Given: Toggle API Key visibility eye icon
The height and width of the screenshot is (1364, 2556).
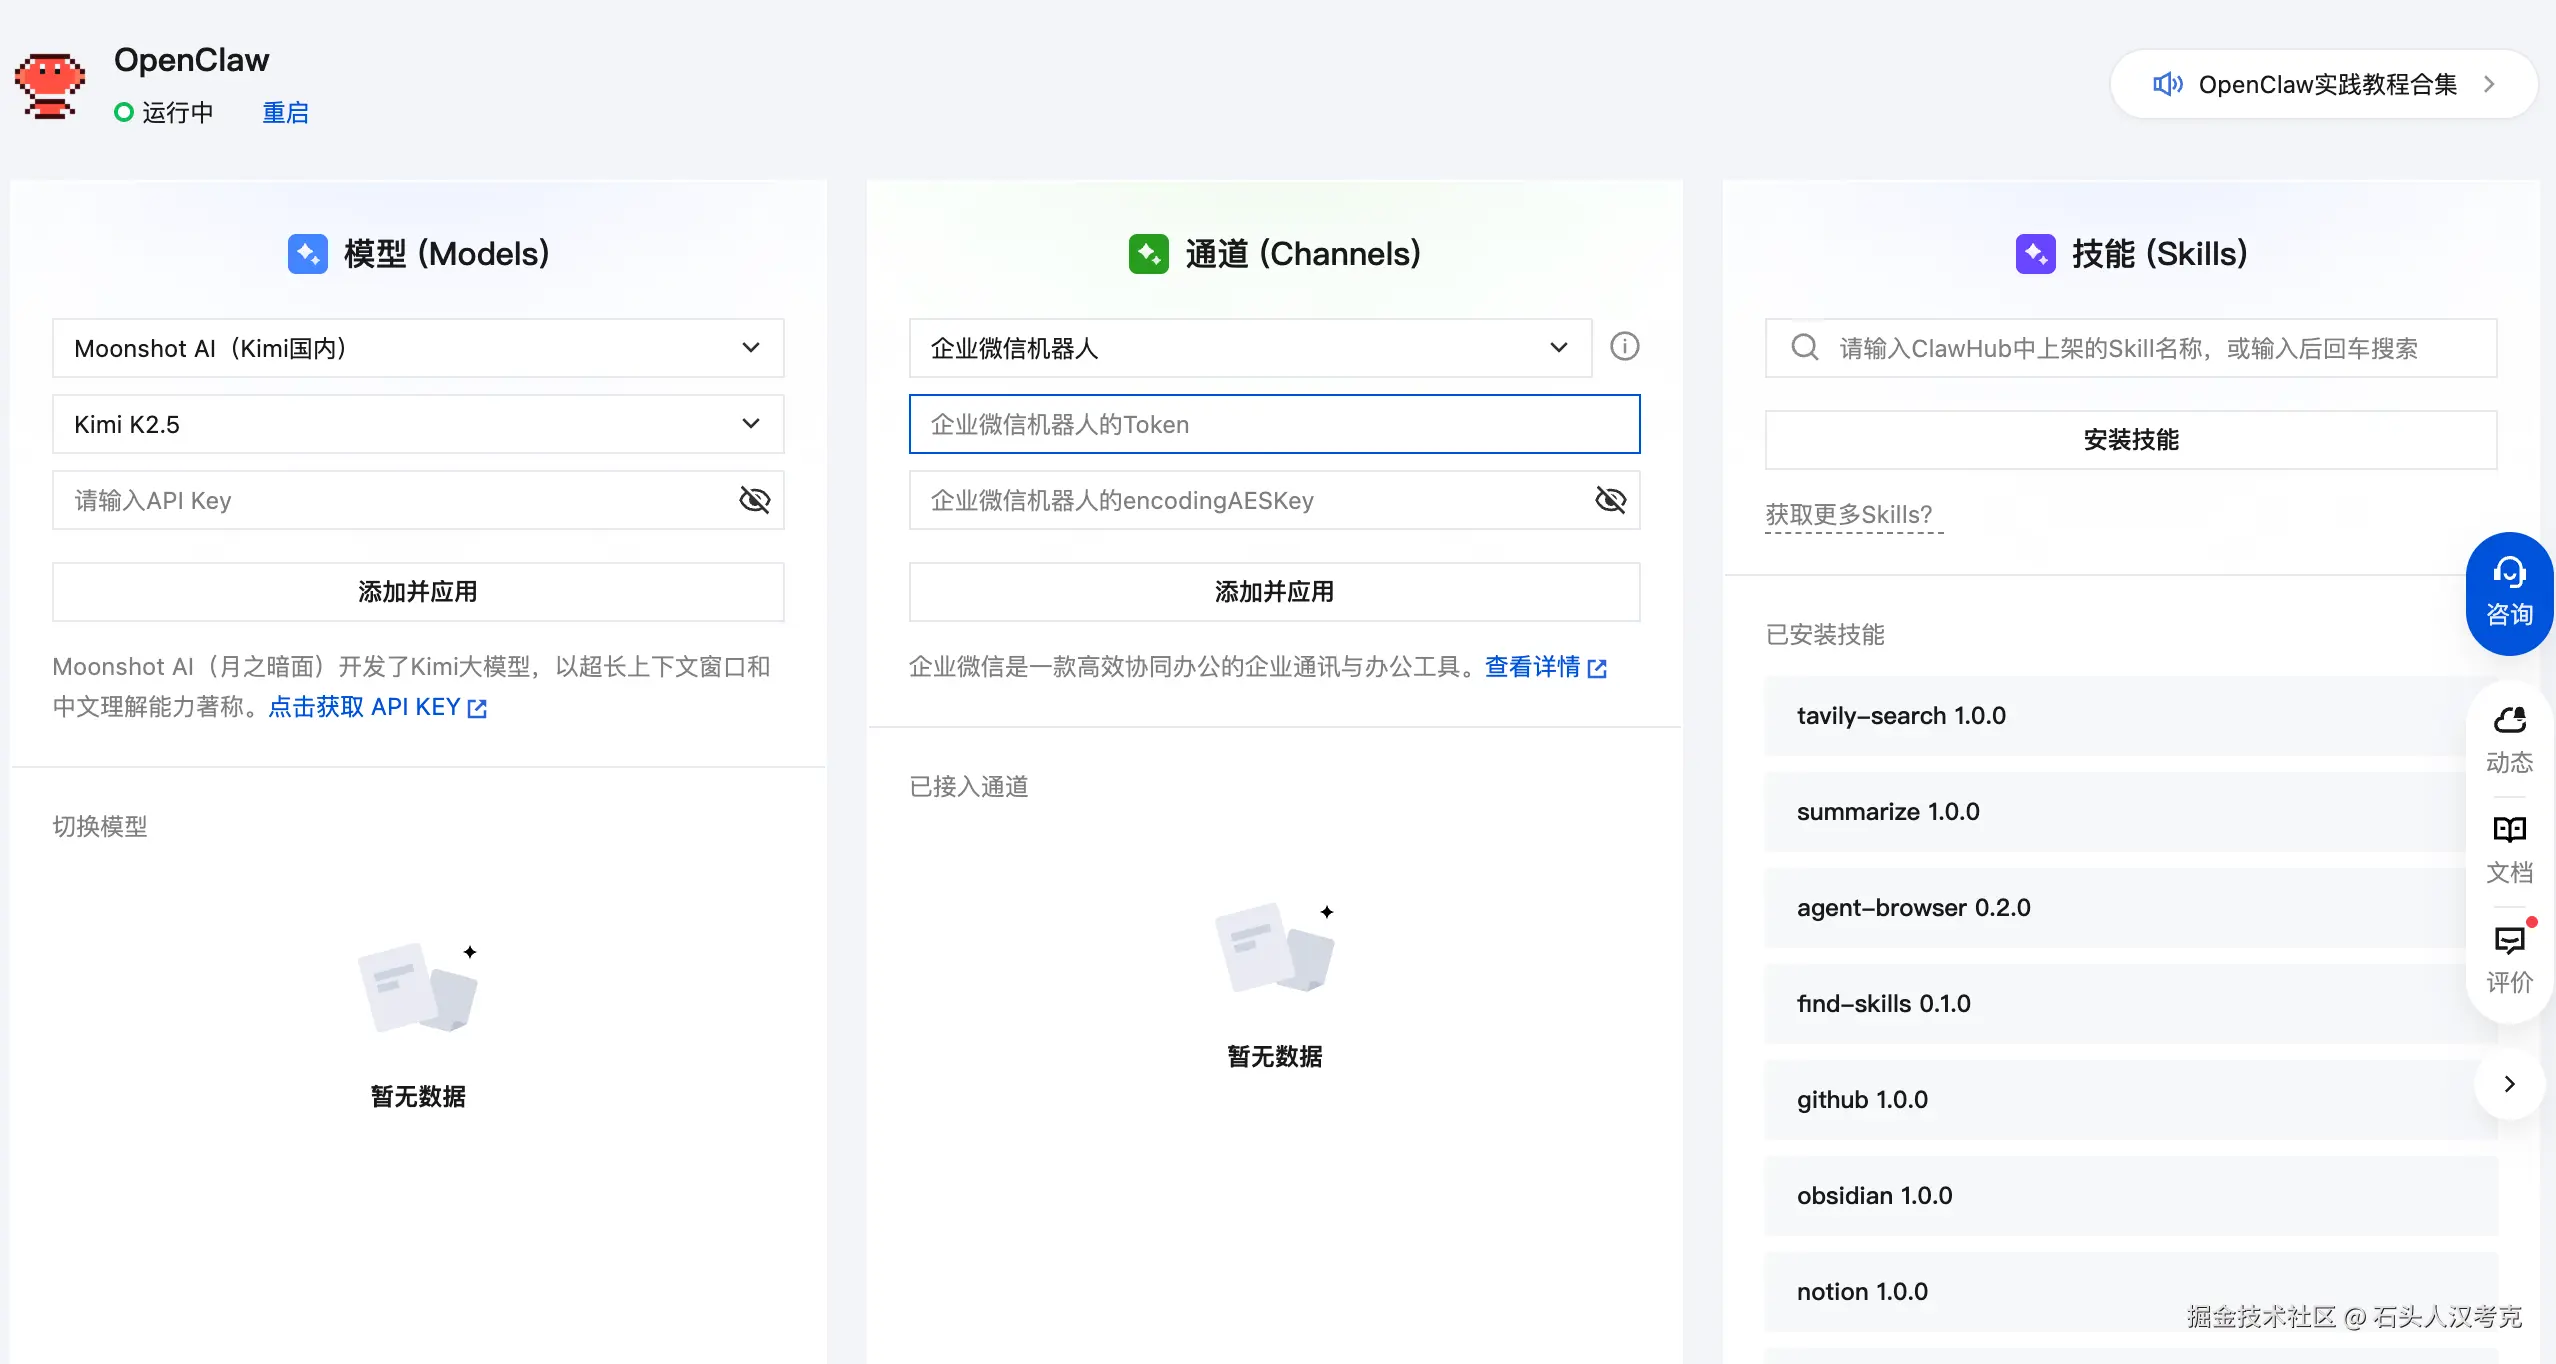Looking at the screenshot, I should (754, 500).
